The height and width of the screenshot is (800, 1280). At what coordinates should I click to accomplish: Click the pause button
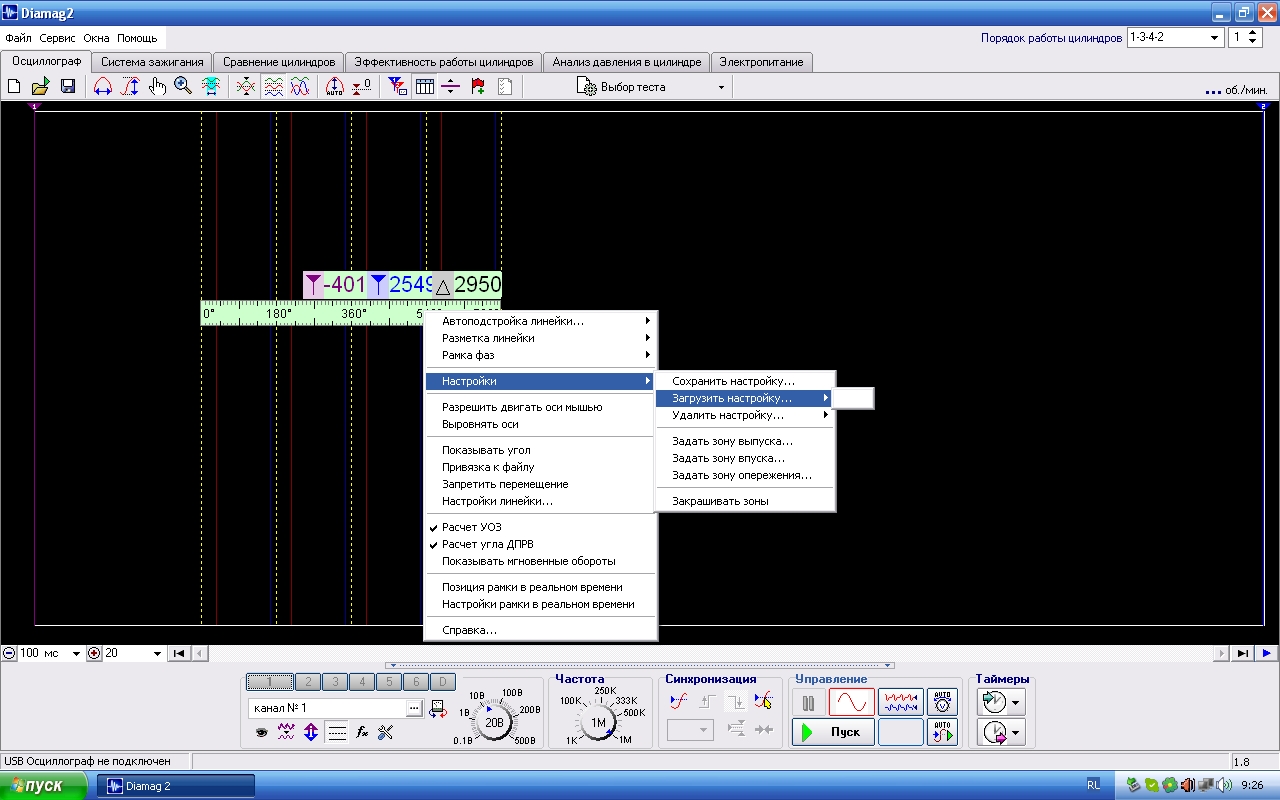[x=809, y=702]
